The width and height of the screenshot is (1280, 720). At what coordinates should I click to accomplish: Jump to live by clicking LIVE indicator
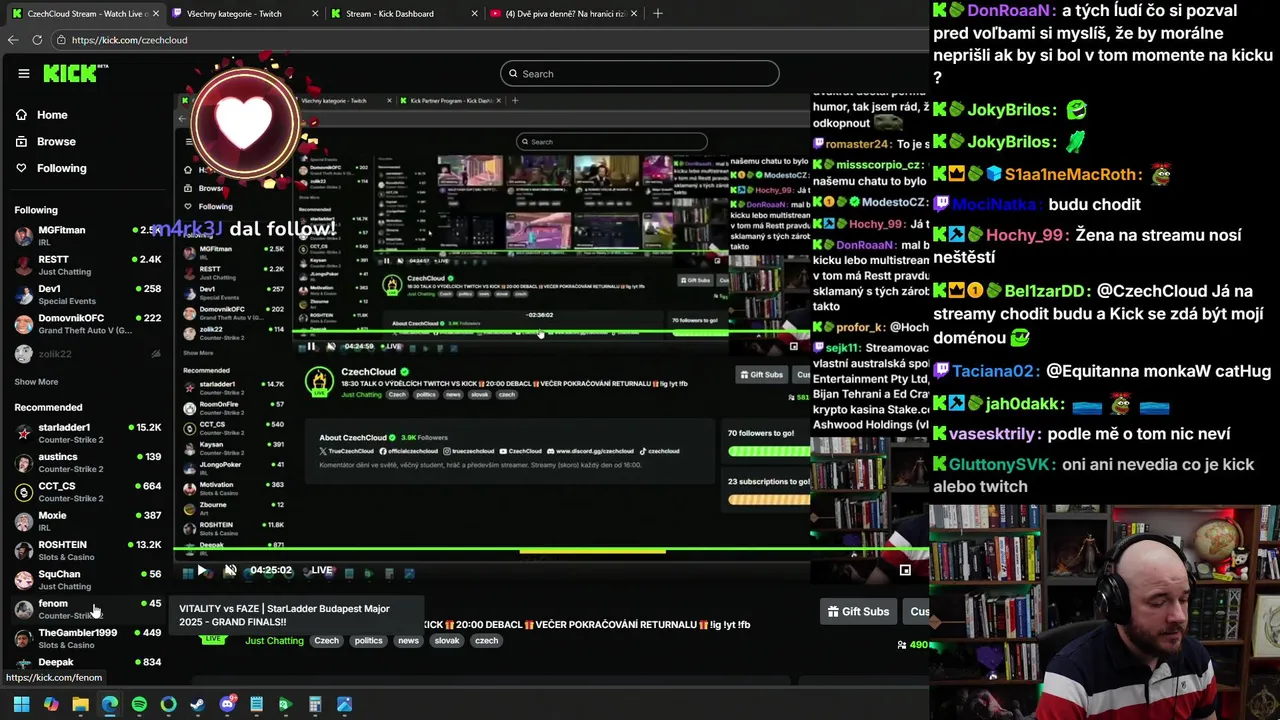click(321, 571)
